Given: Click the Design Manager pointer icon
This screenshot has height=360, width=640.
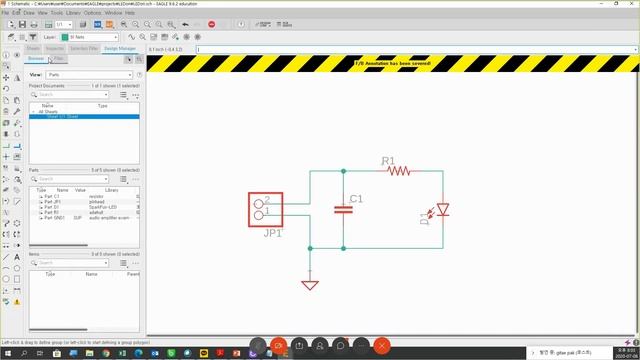Looking at the screenshot, I should coord(128,60).
